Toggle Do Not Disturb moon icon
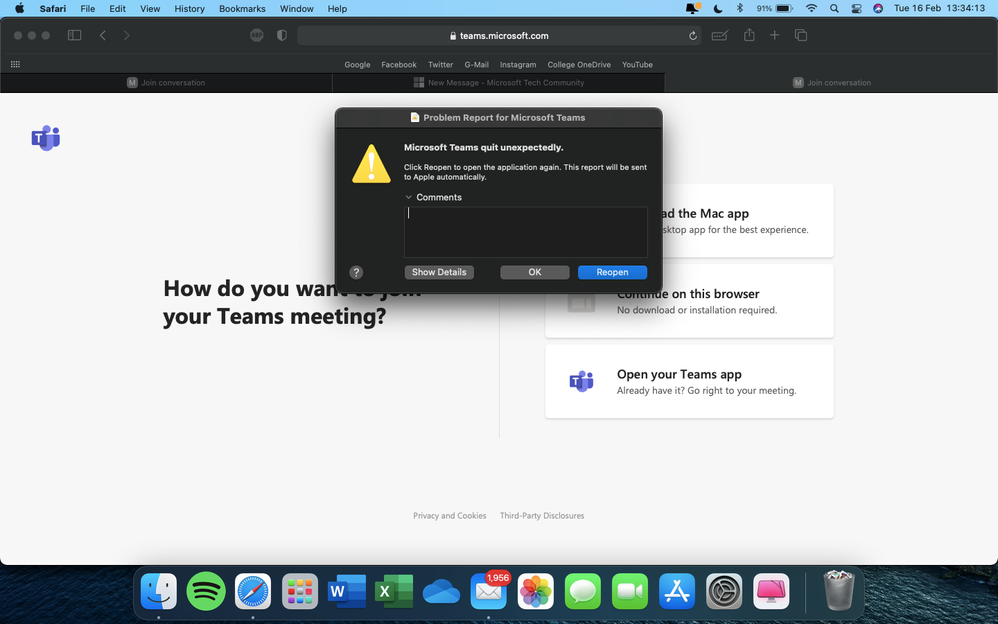Viewport: 998px width, 624px height. point(718,8)
